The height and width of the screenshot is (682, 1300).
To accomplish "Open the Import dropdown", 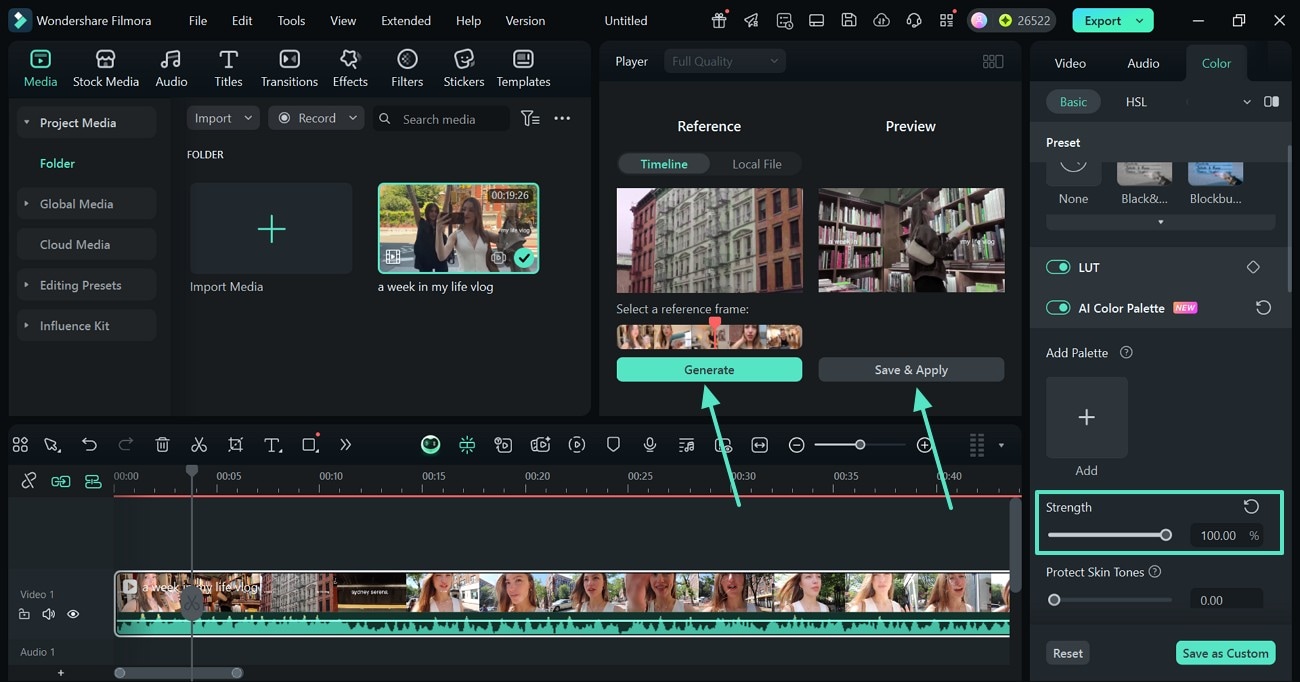I will click(x=223, y=118).
